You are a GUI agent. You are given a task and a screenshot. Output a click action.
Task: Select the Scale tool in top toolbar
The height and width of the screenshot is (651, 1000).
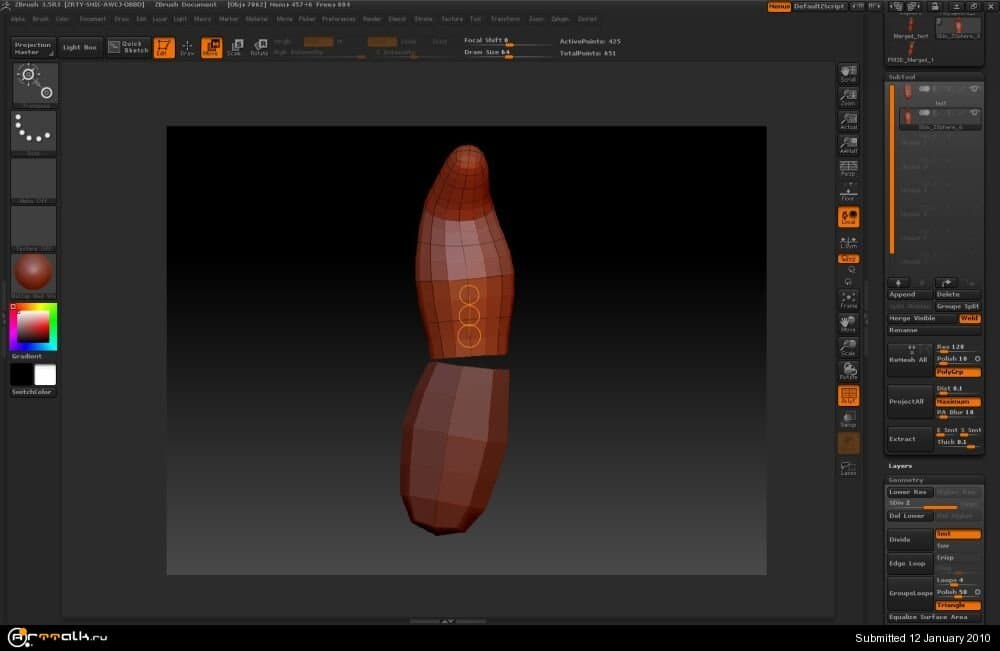[x=235, y=48]
